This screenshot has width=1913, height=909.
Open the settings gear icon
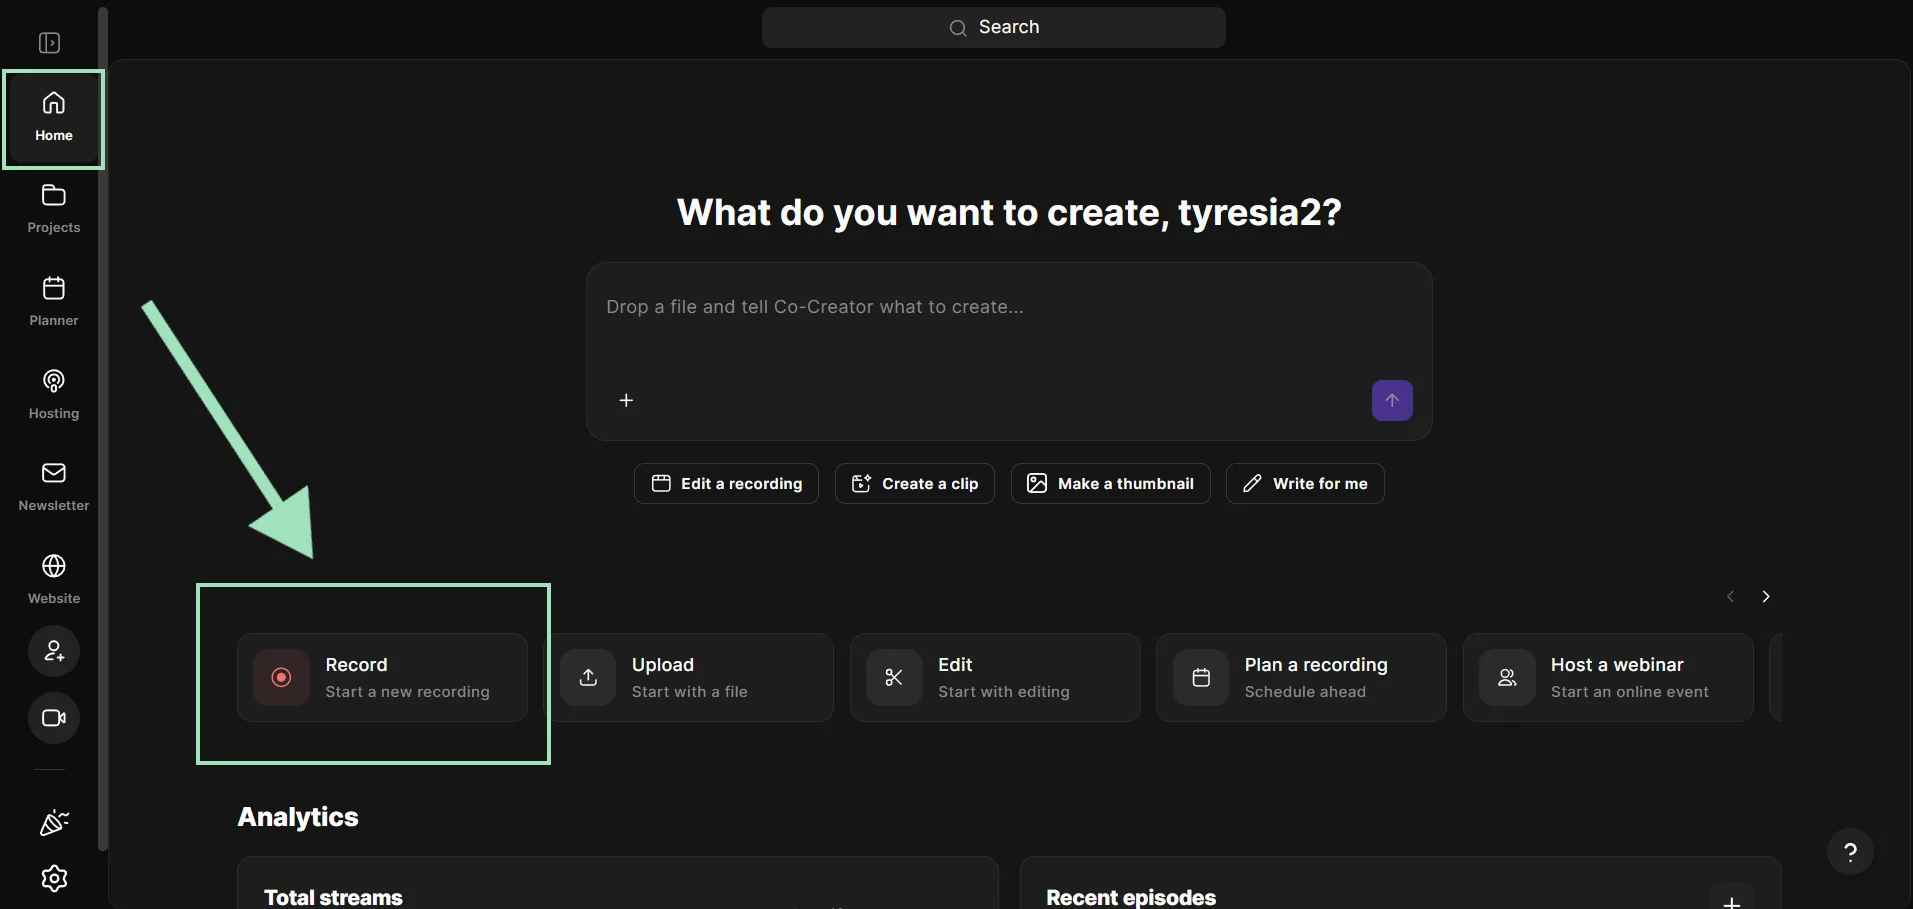pyautogui.click(x=54, y=878)
